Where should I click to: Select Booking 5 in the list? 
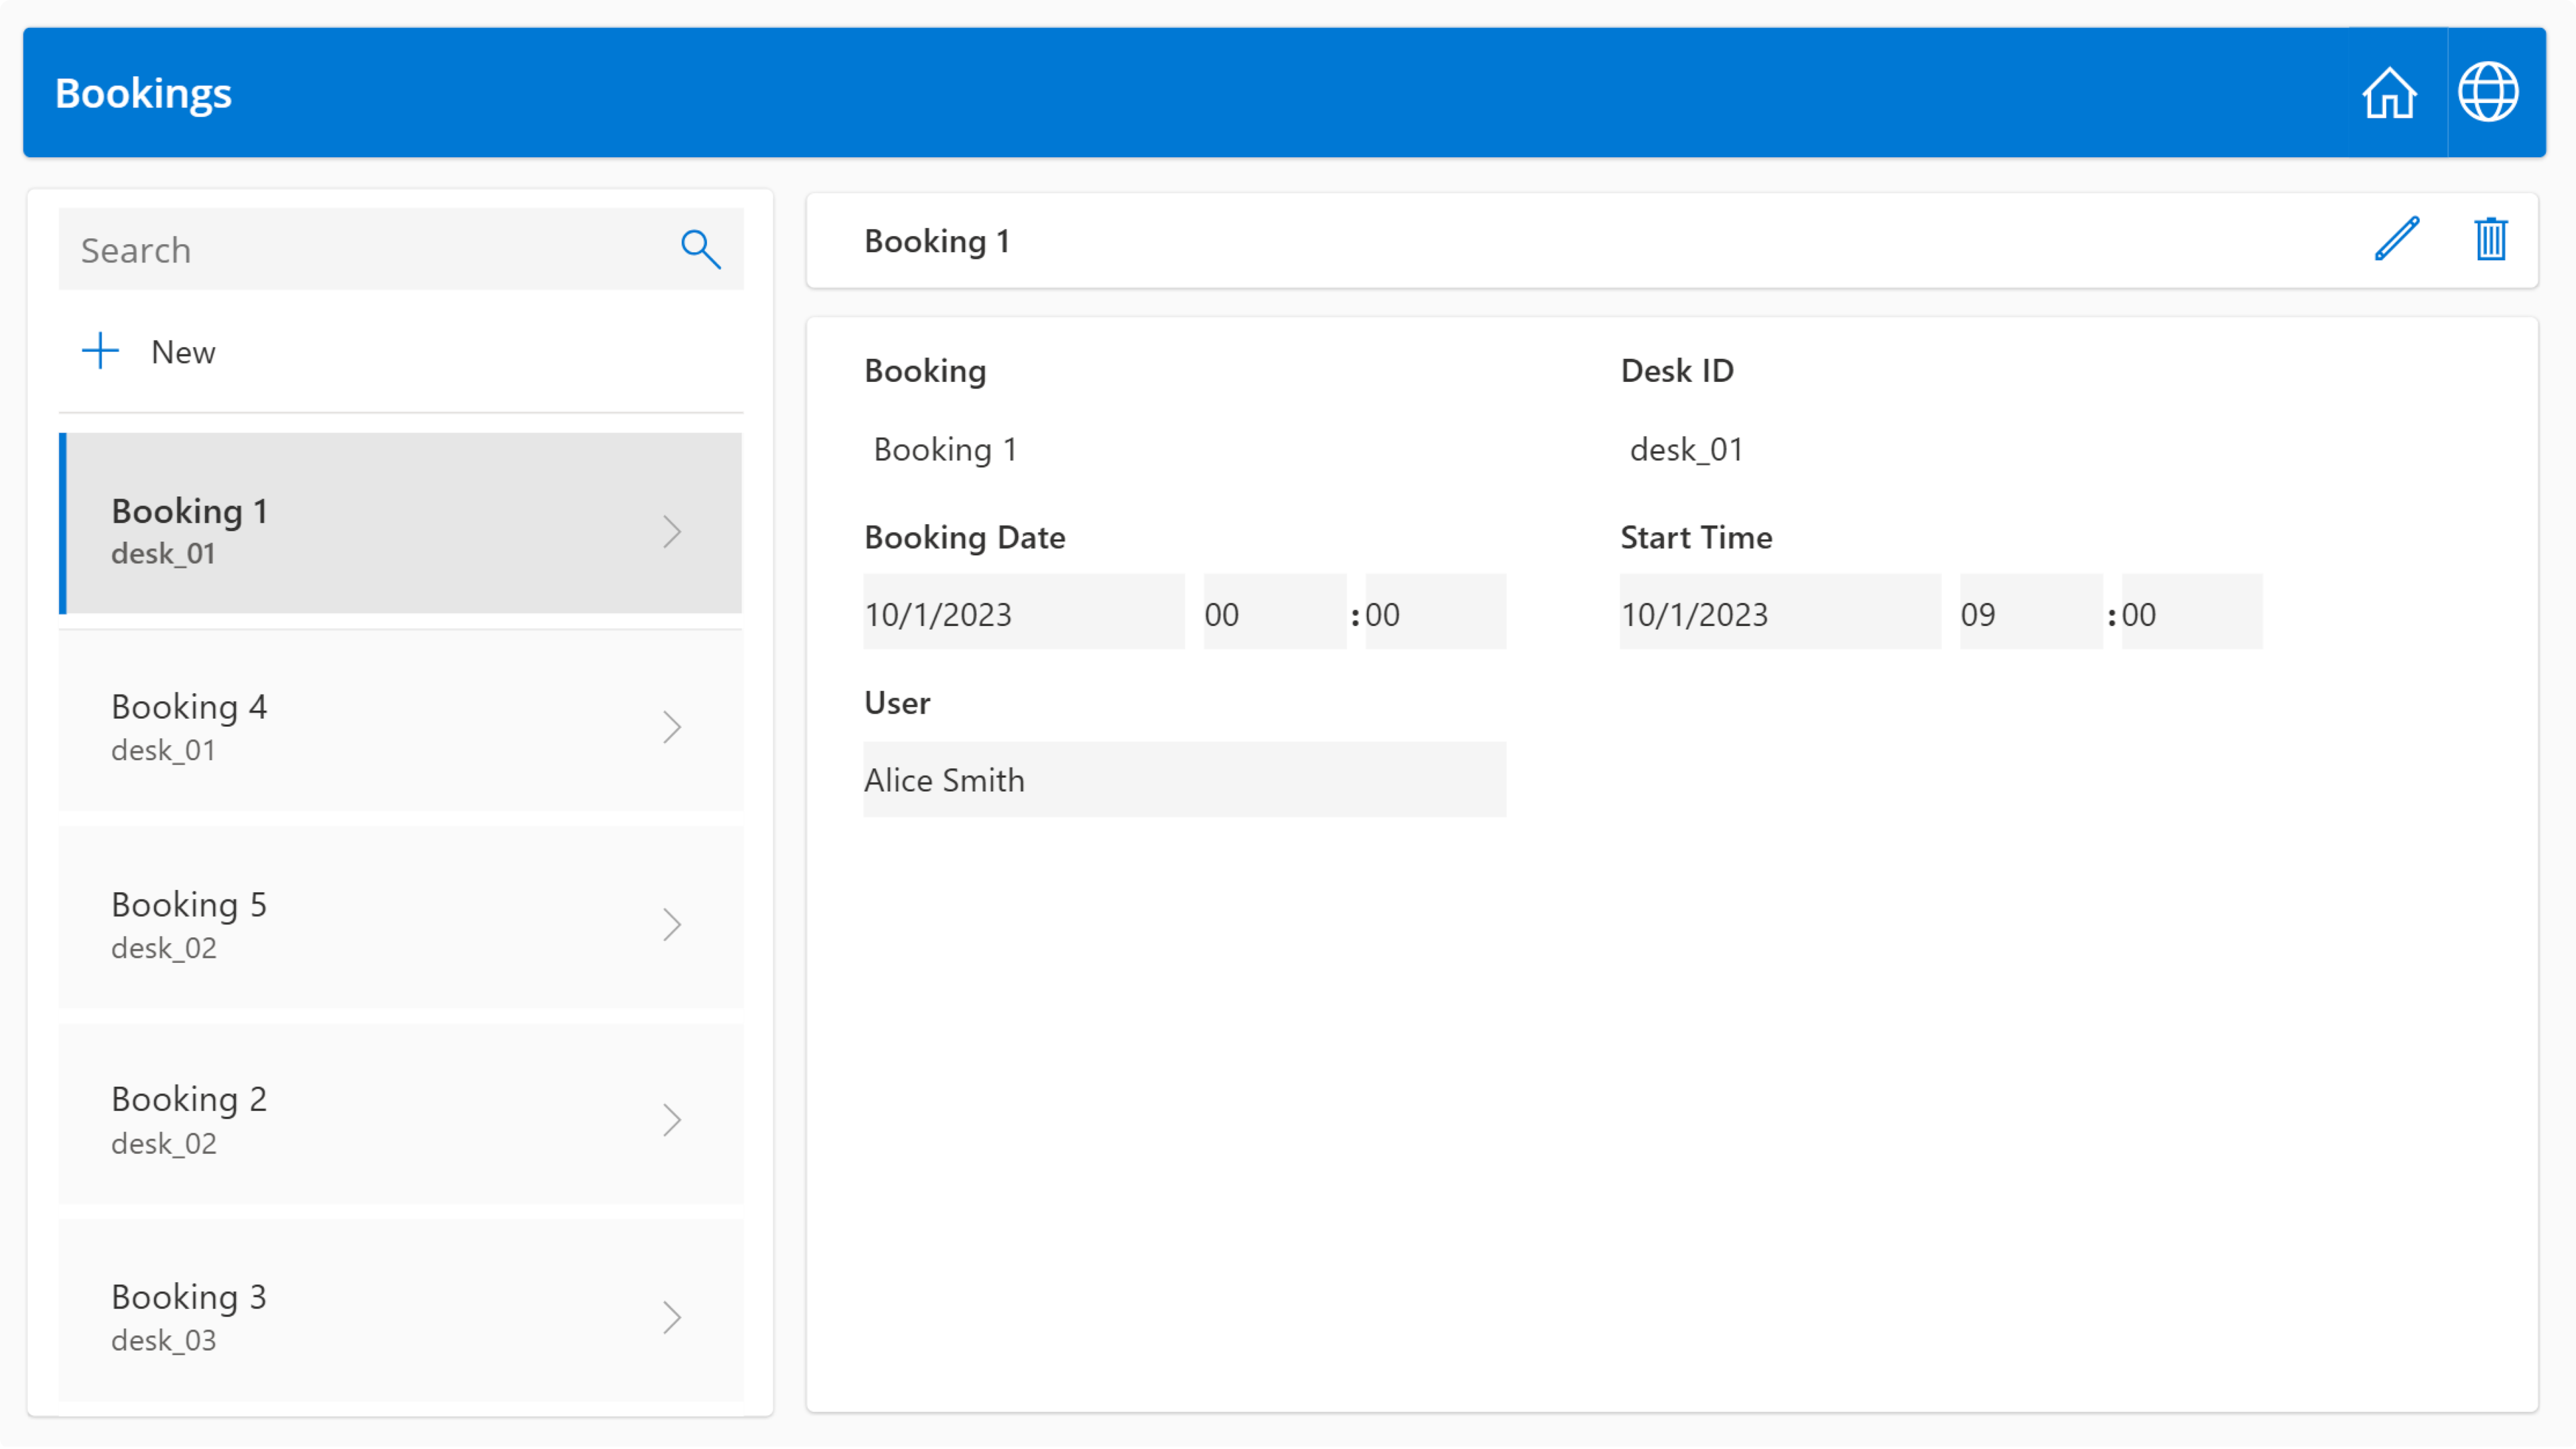[x=401, y=917]
